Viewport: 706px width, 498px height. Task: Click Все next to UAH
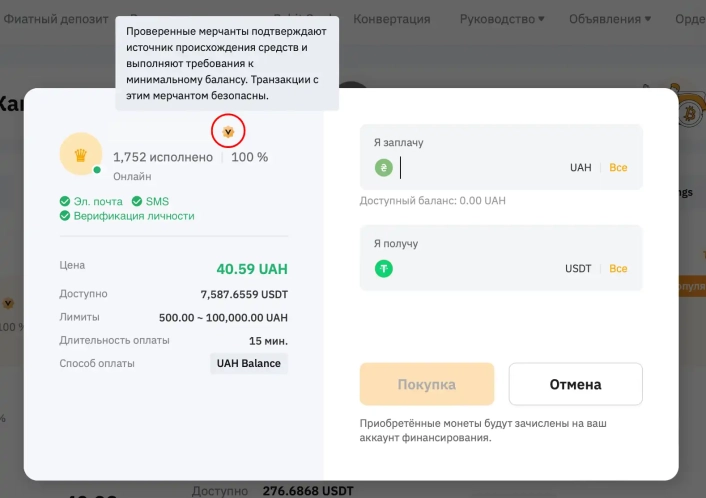tap(618, 168)
